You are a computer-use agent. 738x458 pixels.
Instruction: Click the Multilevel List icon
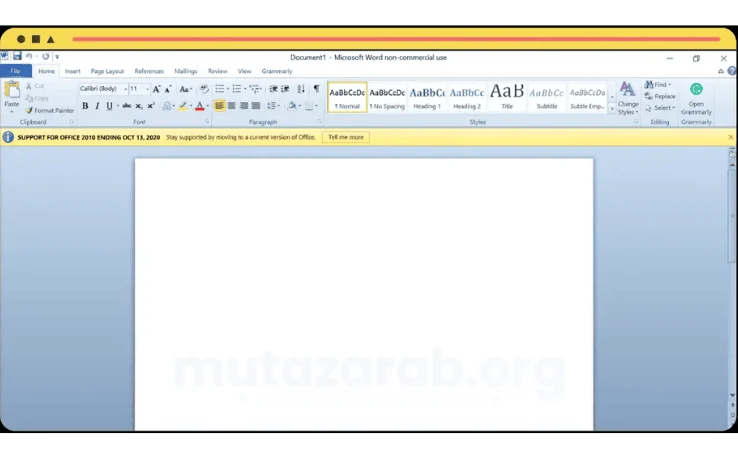click(x=255, y=88)
